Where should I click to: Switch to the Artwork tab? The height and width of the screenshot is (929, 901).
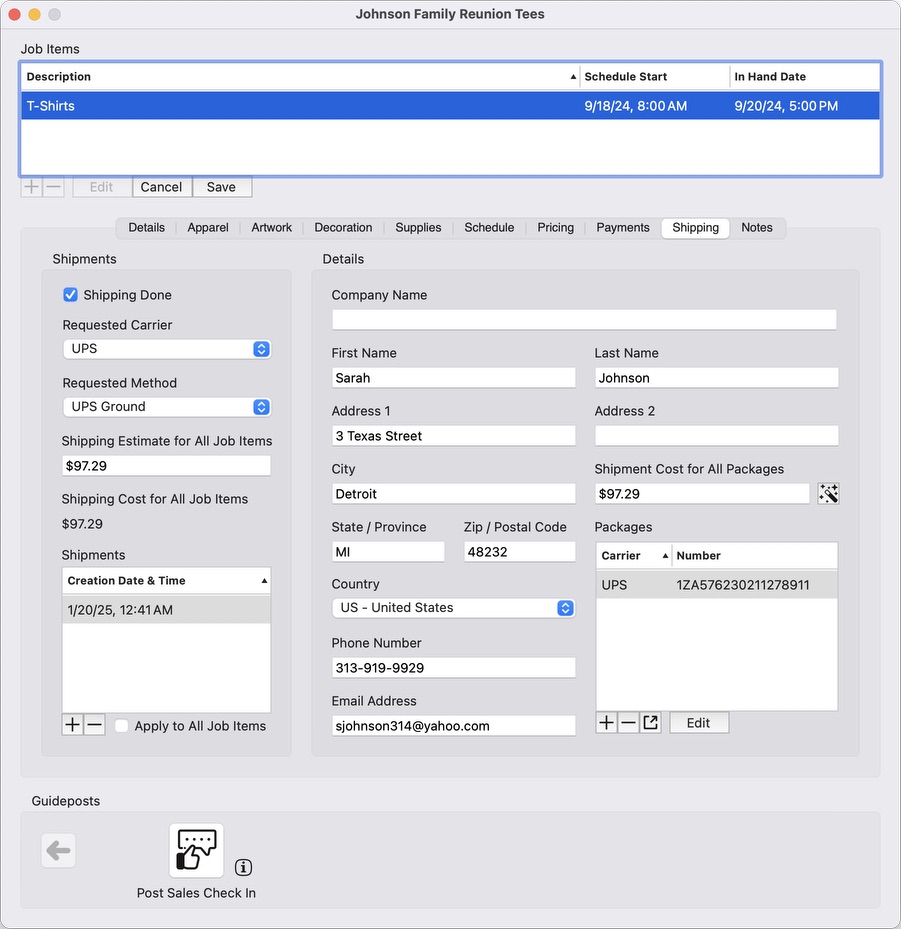click(x=271, y=228)
